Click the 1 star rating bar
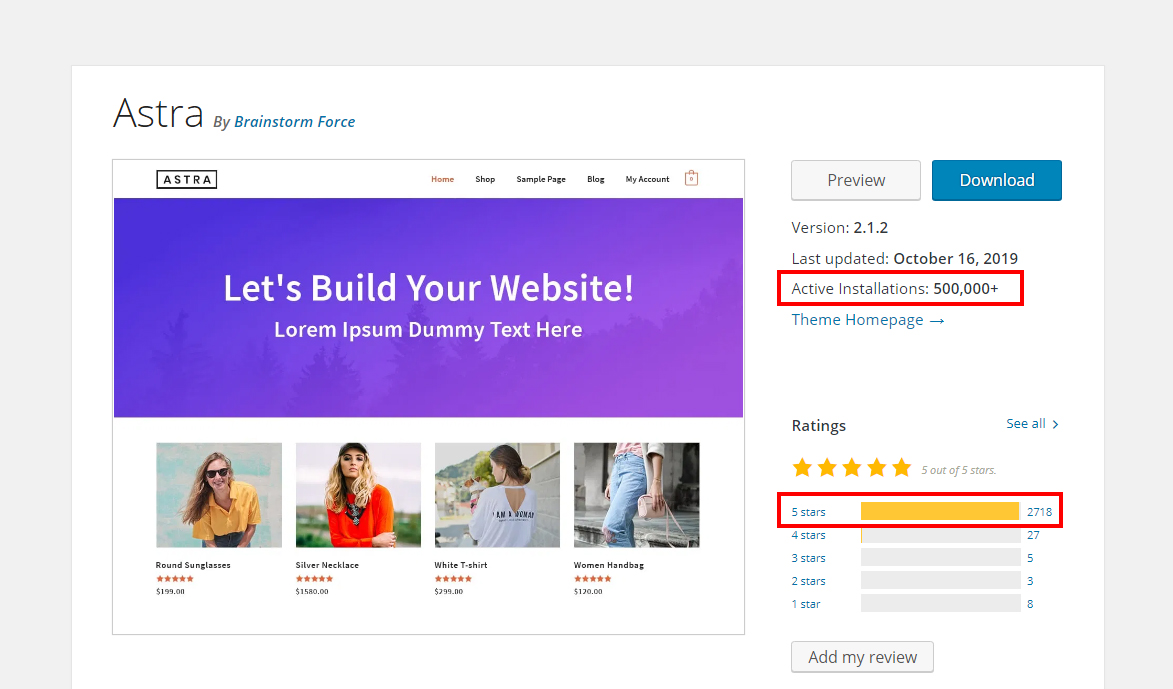The height and width of the screenshot is (689, 1173). (x=941, y=604)
